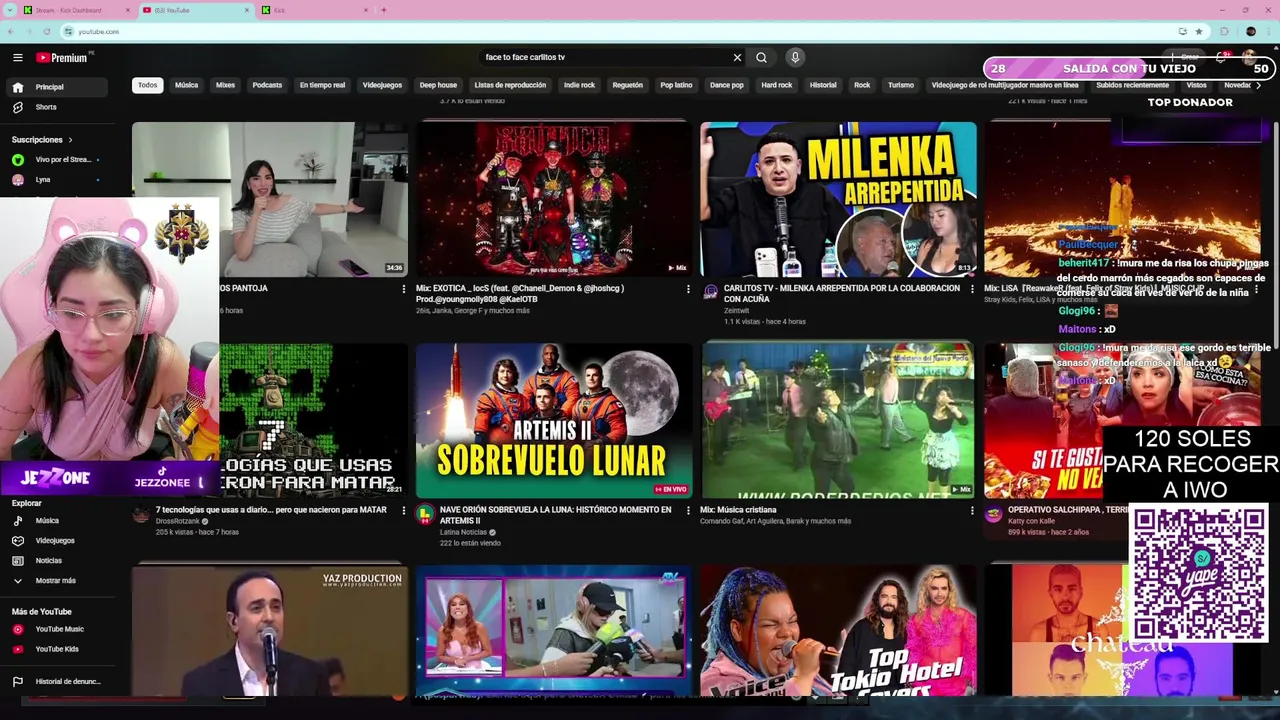Open the notifications bell

point(1221,58)
